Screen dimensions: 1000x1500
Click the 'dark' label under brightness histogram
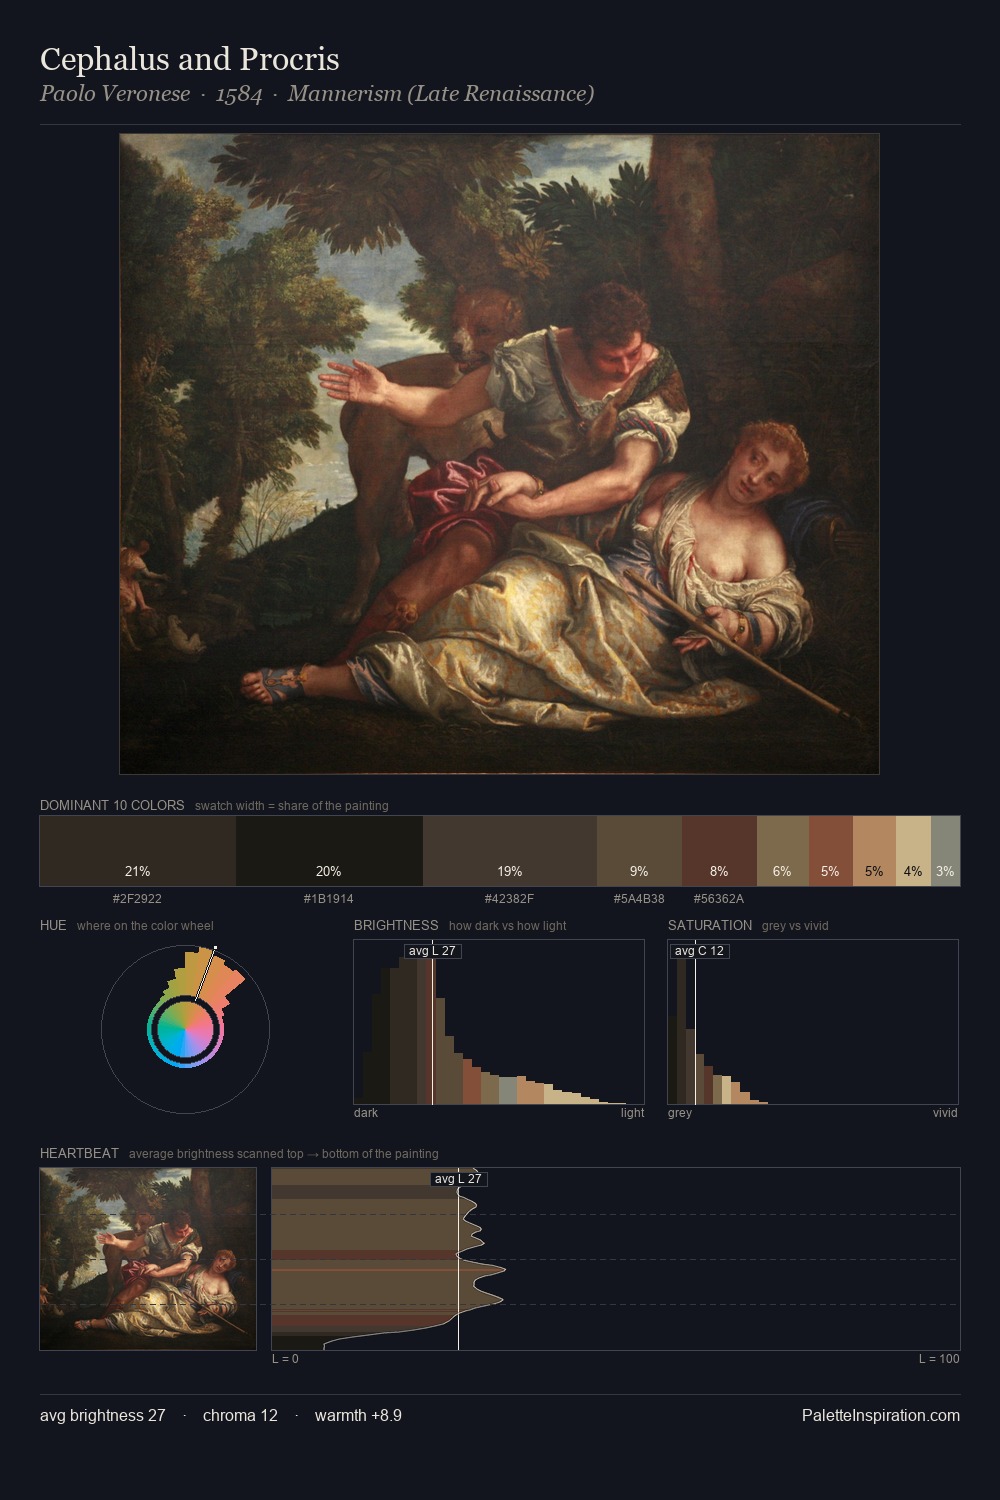(366, 1113)
